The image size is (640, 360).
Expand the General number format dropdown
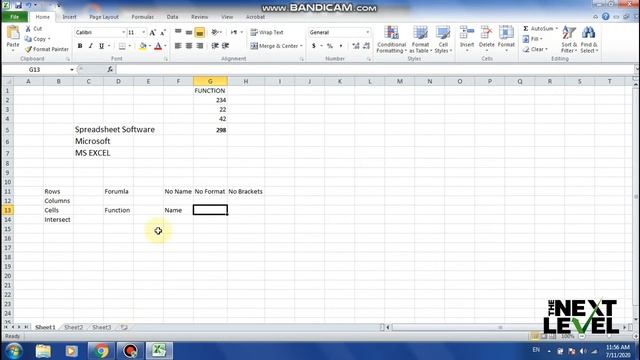coord(367,32)
